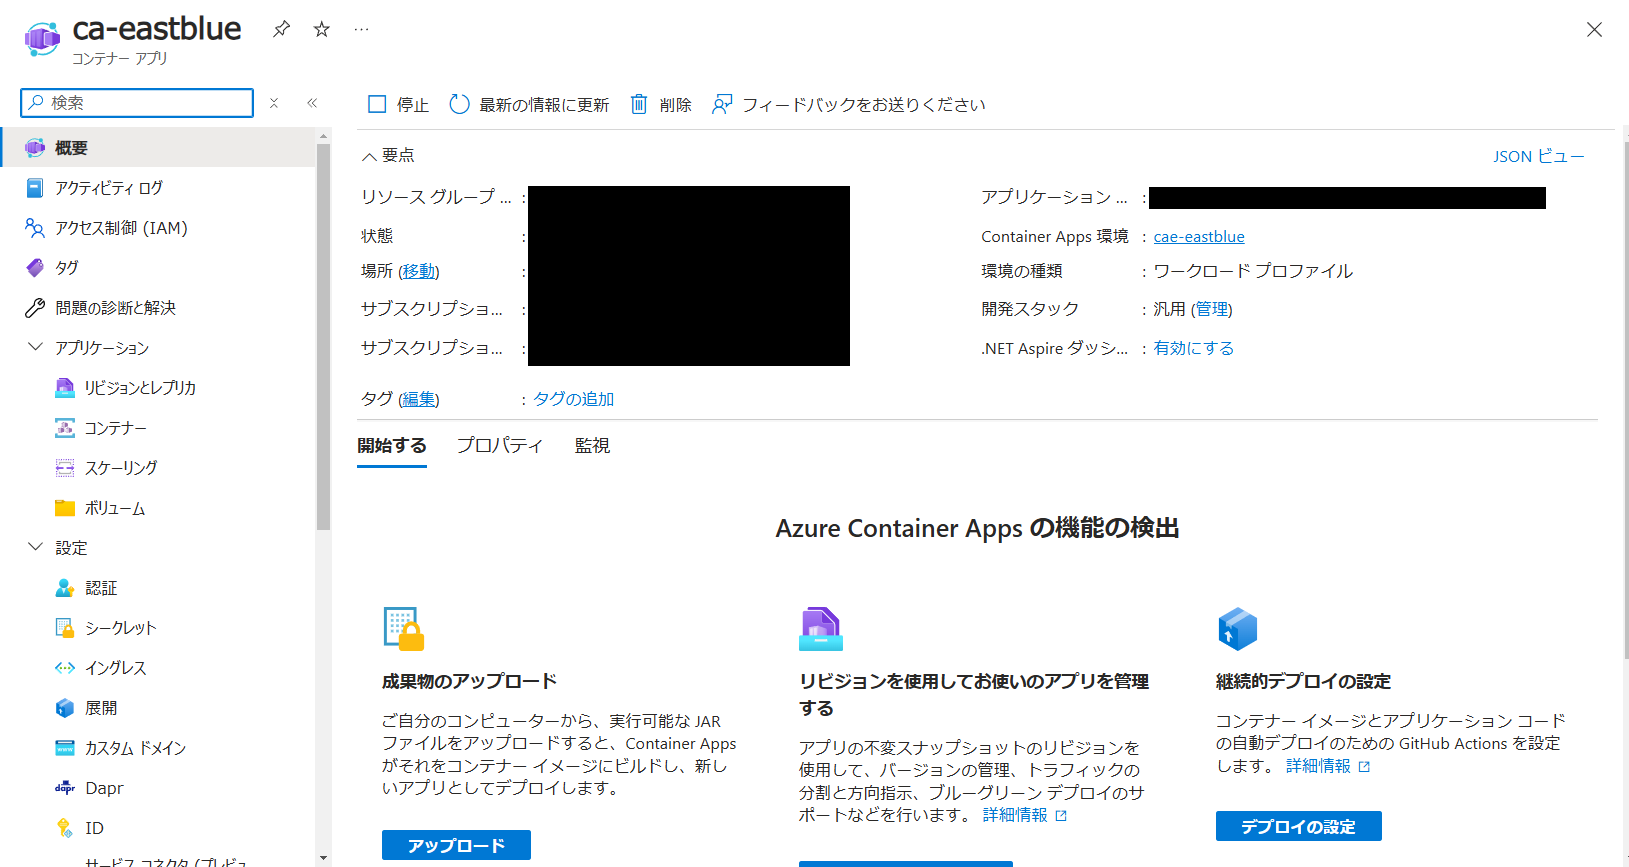Delete the container app with 削除
The image size is (1629, 867).
661,104
